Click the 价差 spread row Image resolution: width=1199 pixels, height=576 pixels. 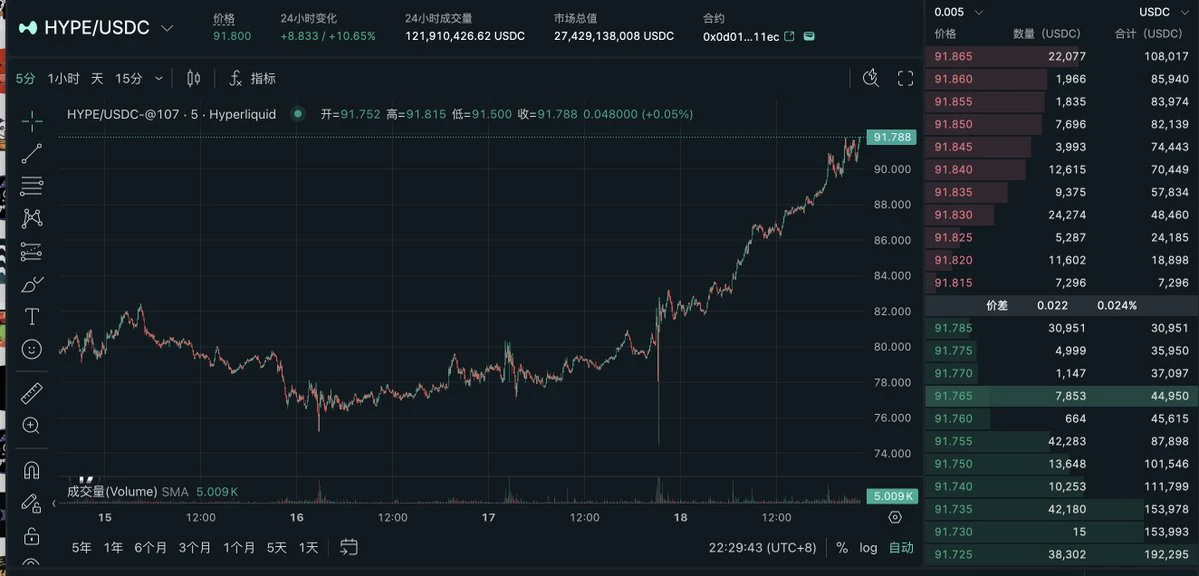point(1061,305)
